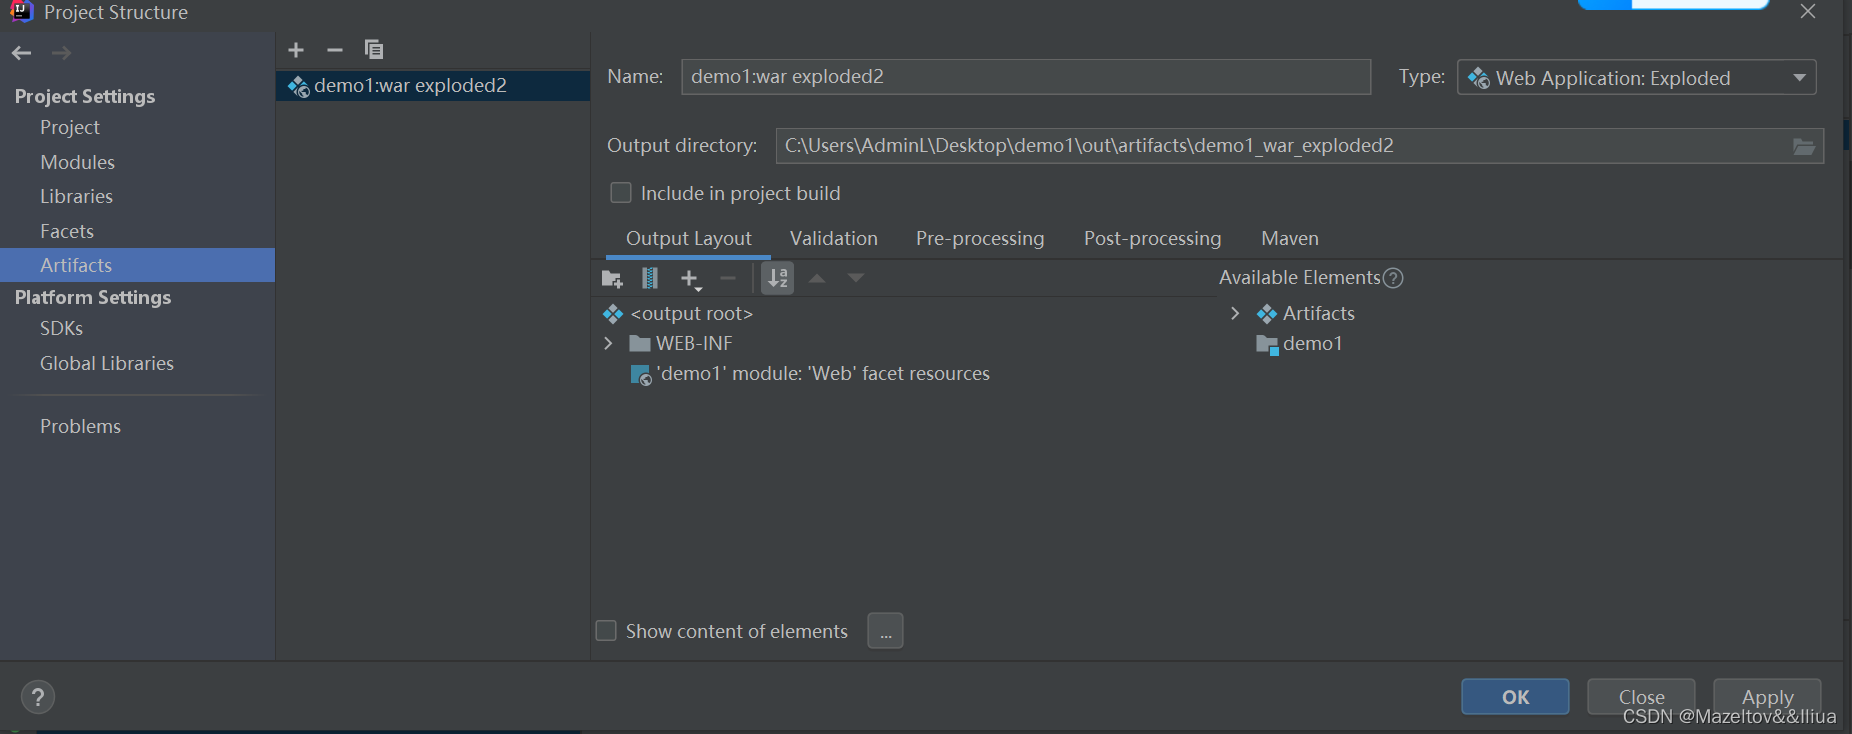Screen dimensions: 1852x734
Task: Switch to the Maven tab
Action: pyautogui.click(x=1290, y=239)
